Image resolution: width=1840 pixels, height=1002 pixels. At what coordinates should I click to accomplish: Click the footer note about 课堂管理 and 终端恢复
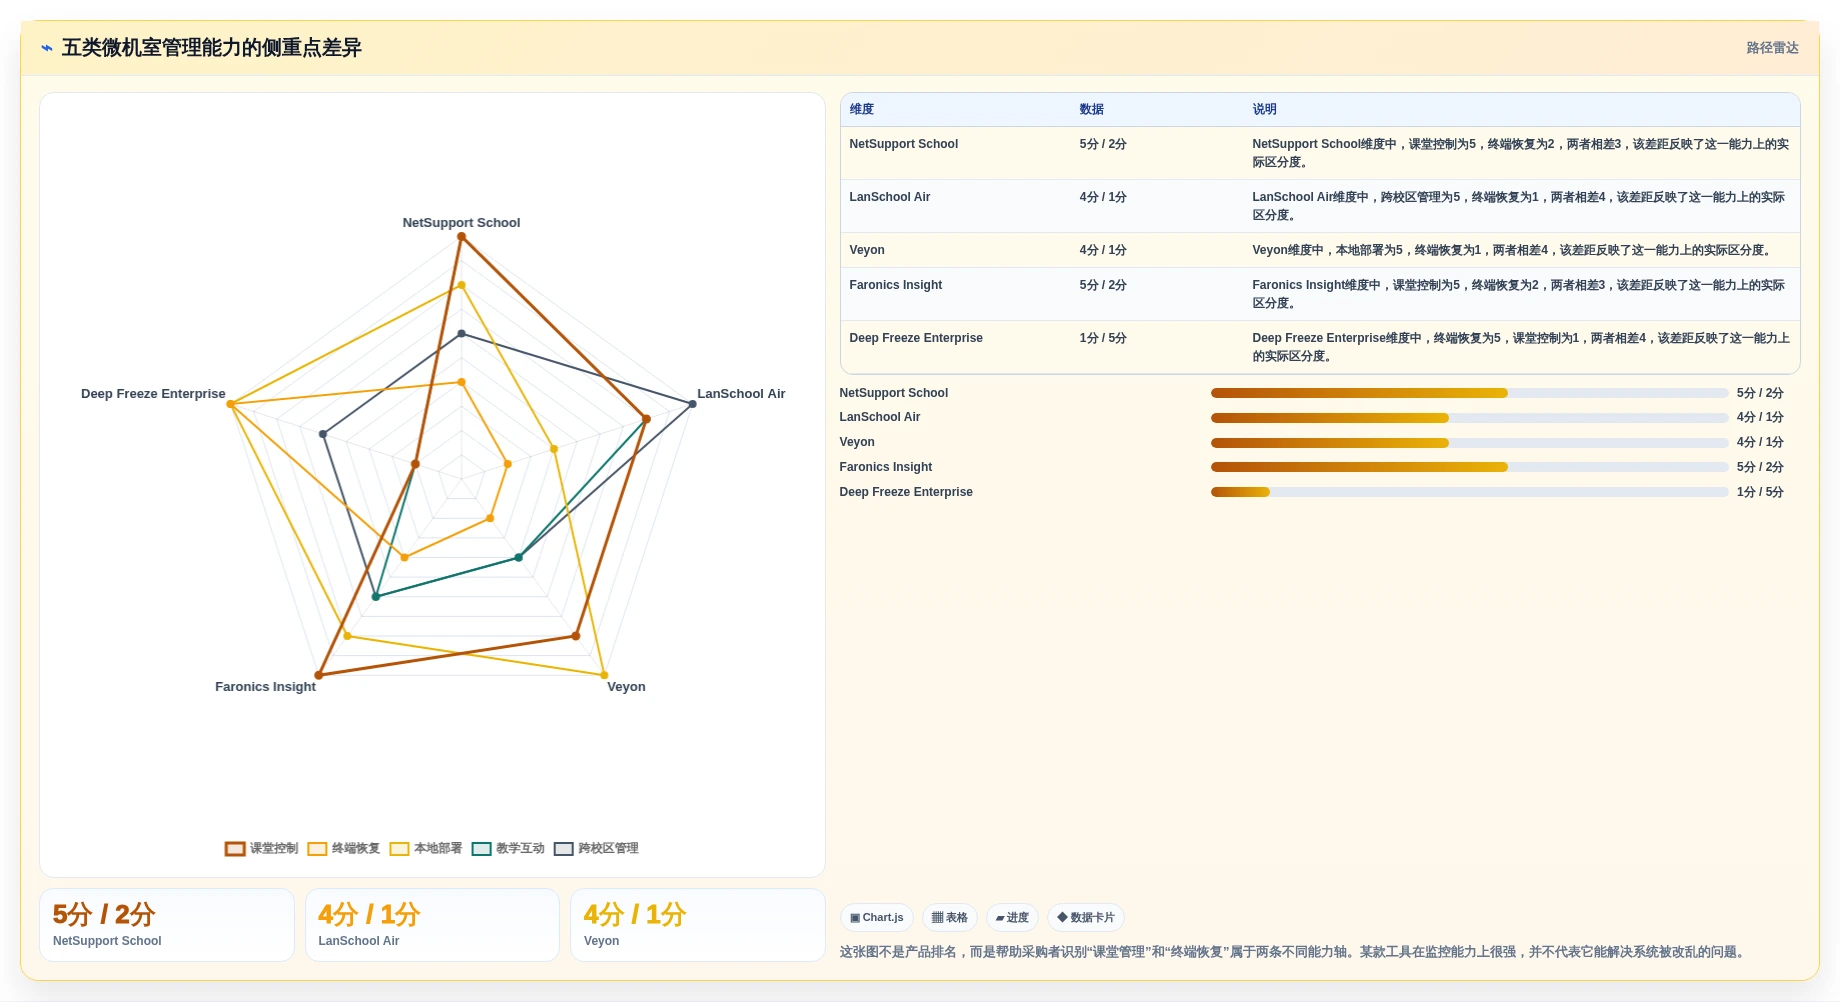pyautogui.click(x=1295, y=952)
